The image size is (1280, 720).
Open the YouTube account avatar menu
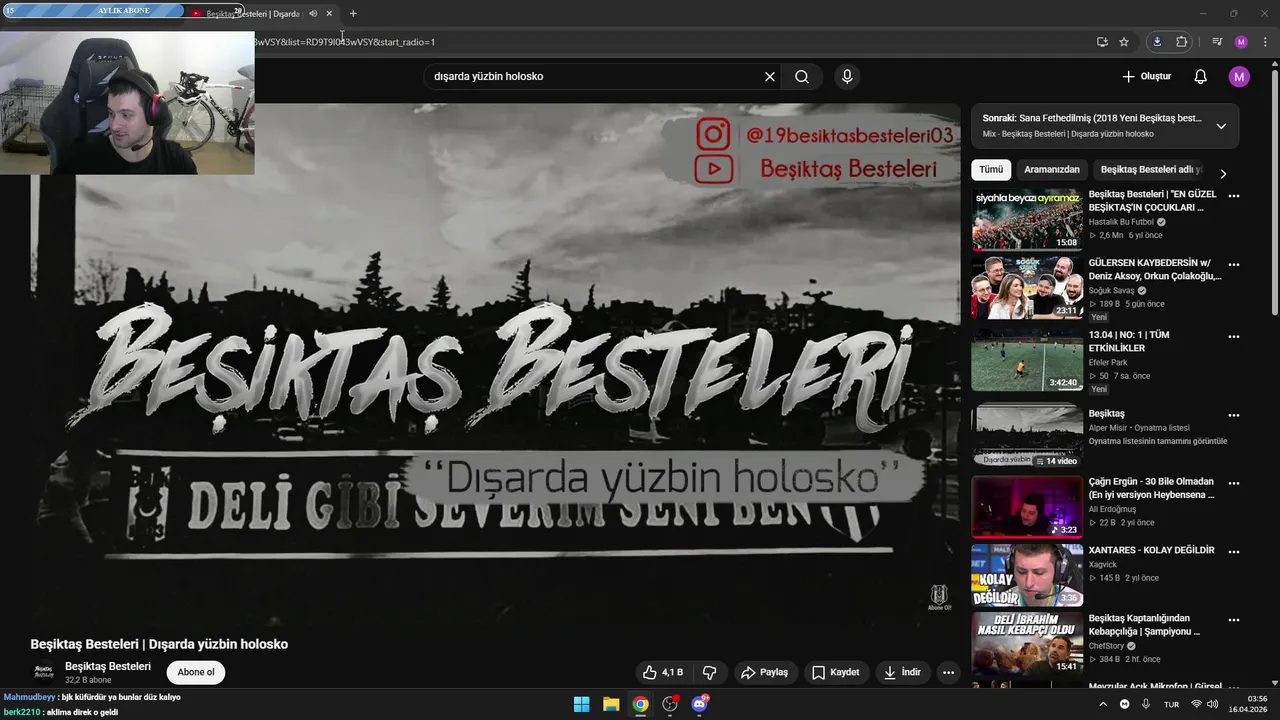click(1239, 76)
